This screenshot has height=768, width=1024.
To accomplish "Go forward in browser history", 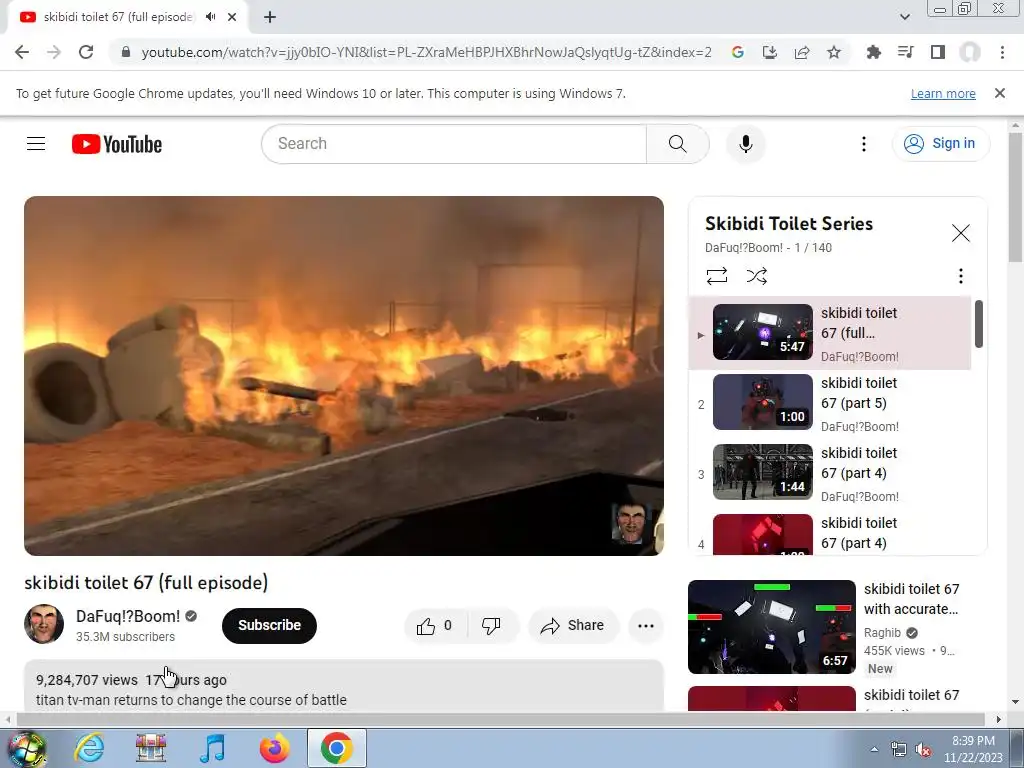I will (x=54, y=52).
